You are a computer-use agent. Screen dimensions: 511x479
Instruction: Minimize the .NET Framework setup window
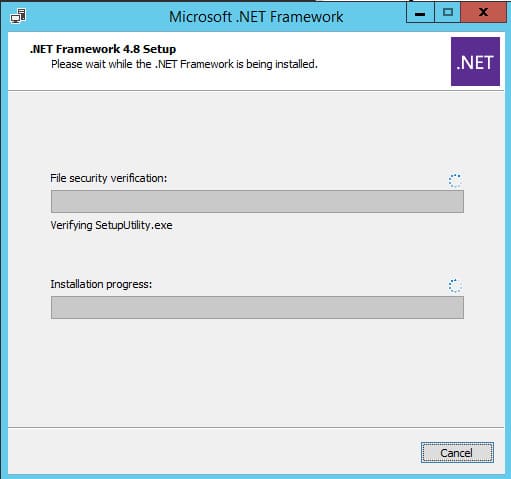click(x=420, y=13)
